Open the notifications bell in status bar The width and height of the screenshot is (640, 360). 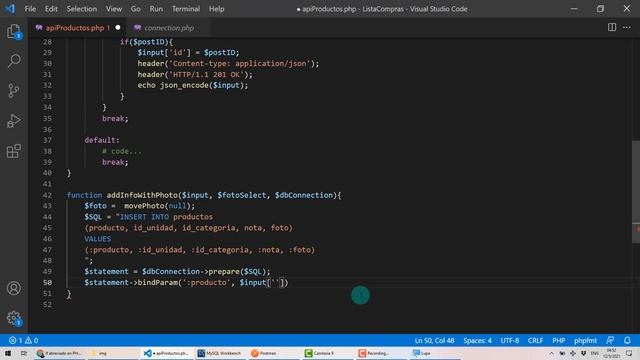pyautogui.click(x=627, y=340)
